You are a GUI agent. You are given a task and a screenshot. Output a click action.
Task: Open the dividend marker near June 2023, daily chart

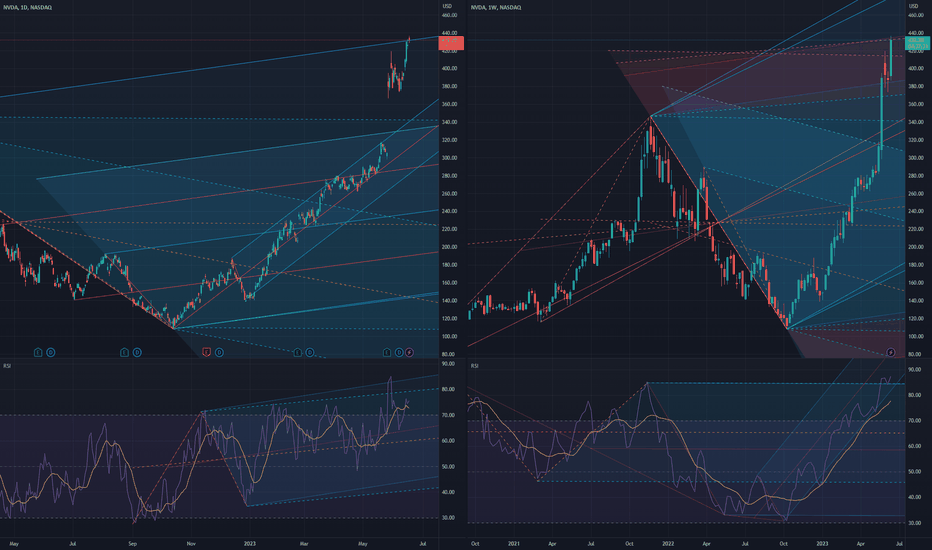(399, 353)
